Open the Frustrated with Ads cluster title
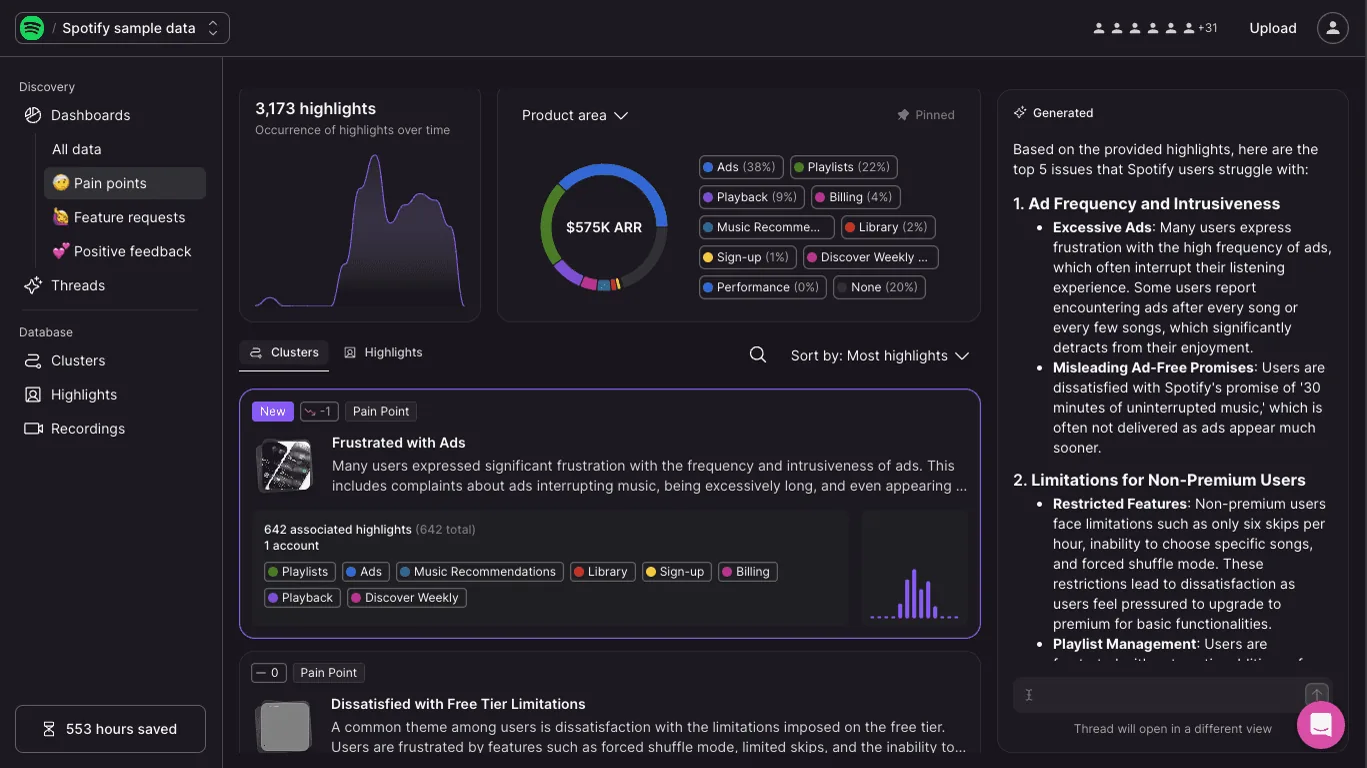This screenshot has width=1367, height=768. coord(398,442)
